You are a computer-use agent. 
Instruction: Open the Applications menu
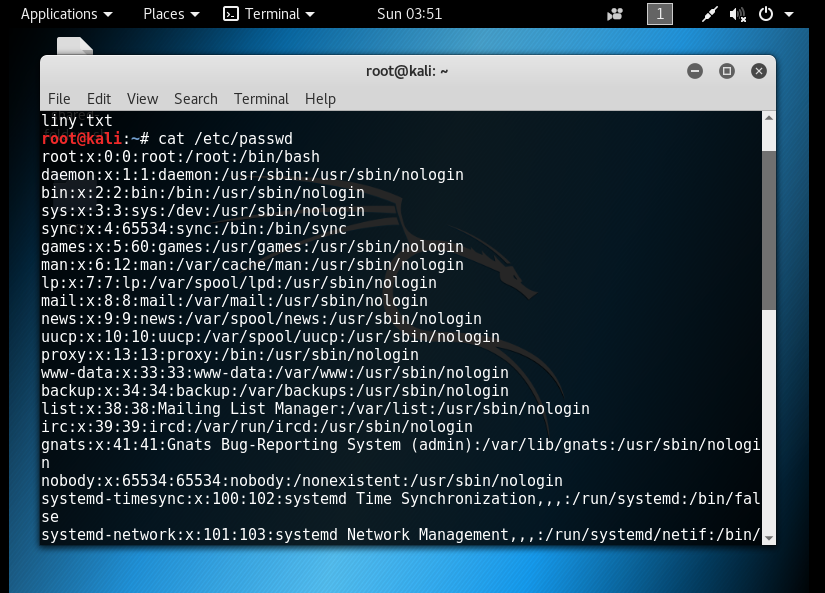(66, 14)
